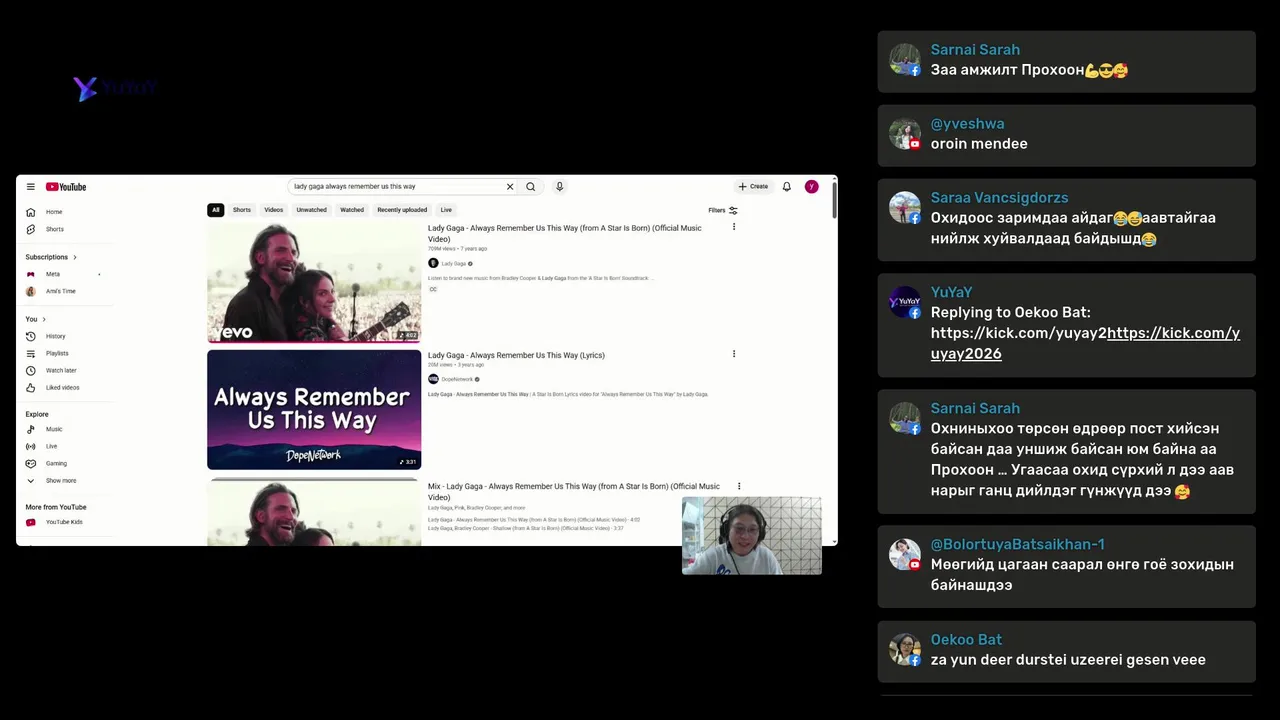Click the Sarnai Sarah name on the Прохоон message

point(975,50)
